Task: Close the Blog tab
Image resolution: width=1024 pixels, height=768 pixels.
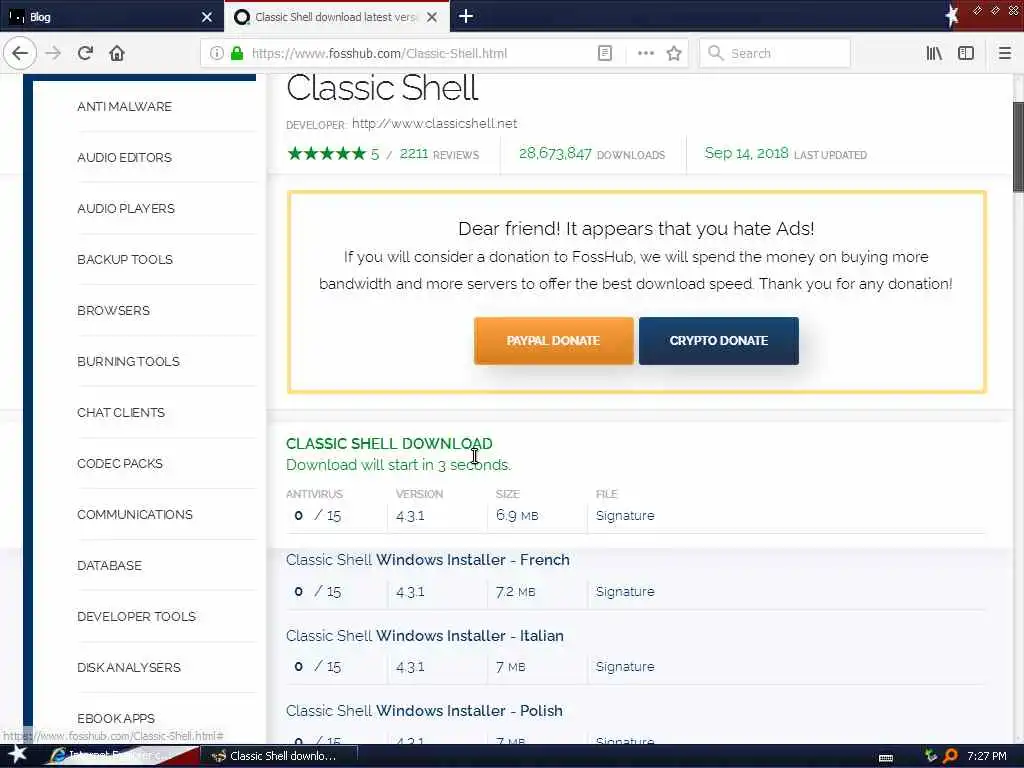Action: [x=206, y=17]
